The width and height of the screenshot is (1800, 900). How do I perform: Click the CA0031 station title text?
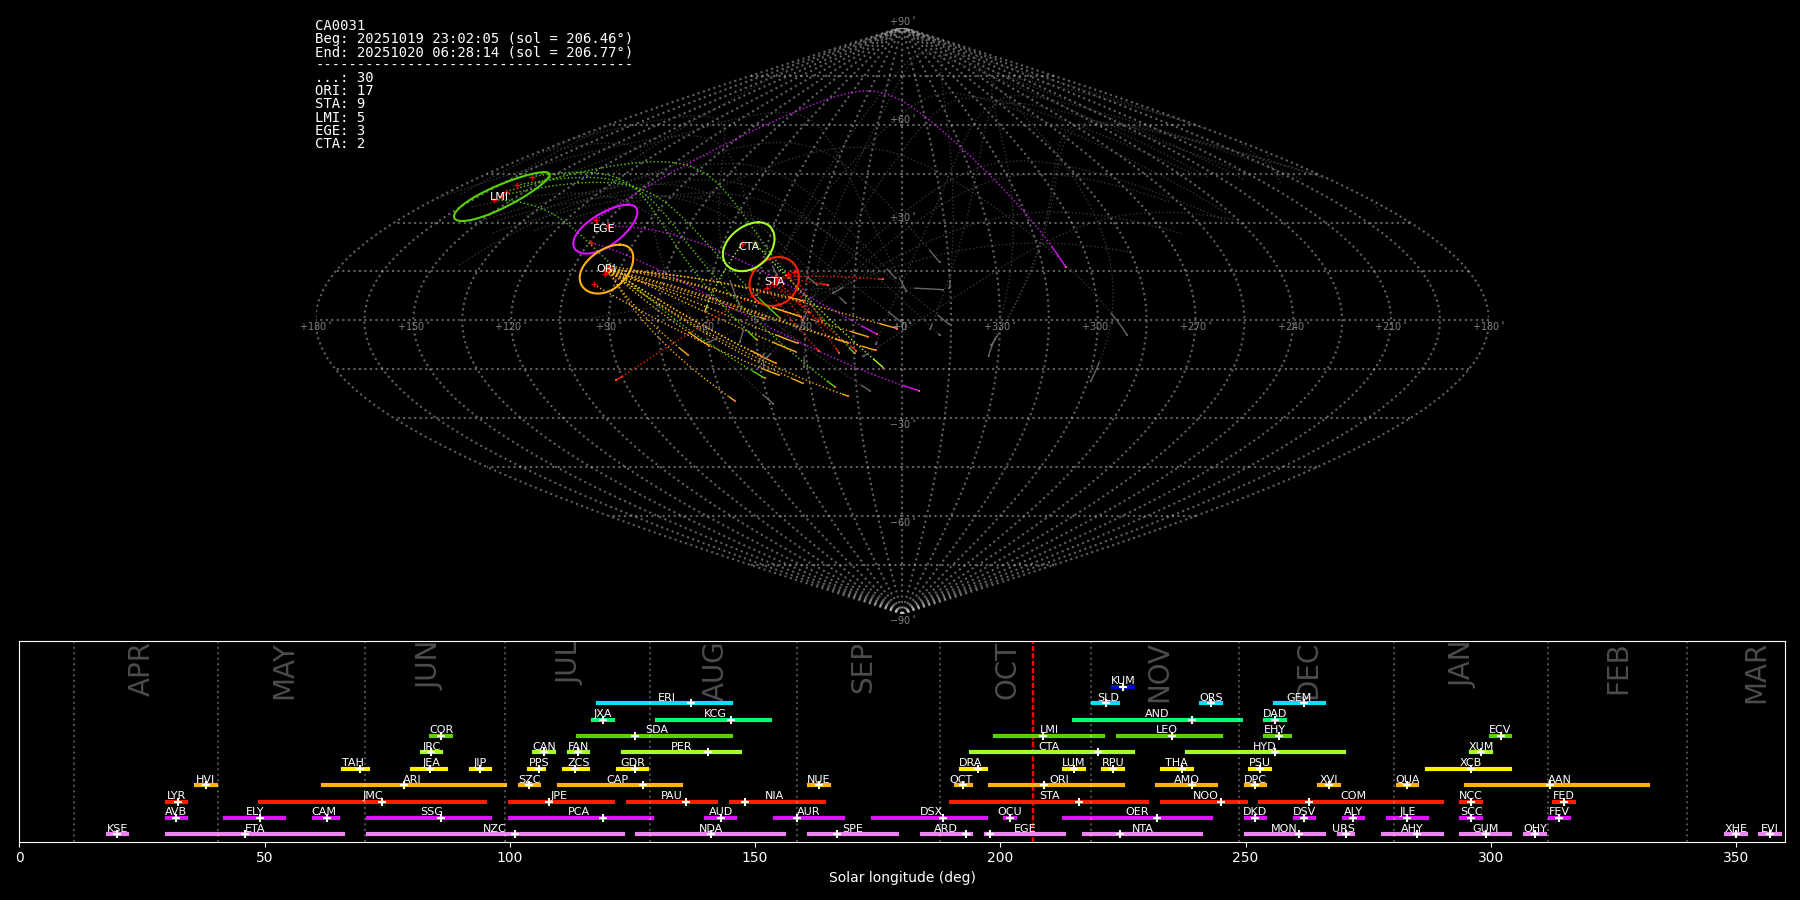click(x=340, y=26)
